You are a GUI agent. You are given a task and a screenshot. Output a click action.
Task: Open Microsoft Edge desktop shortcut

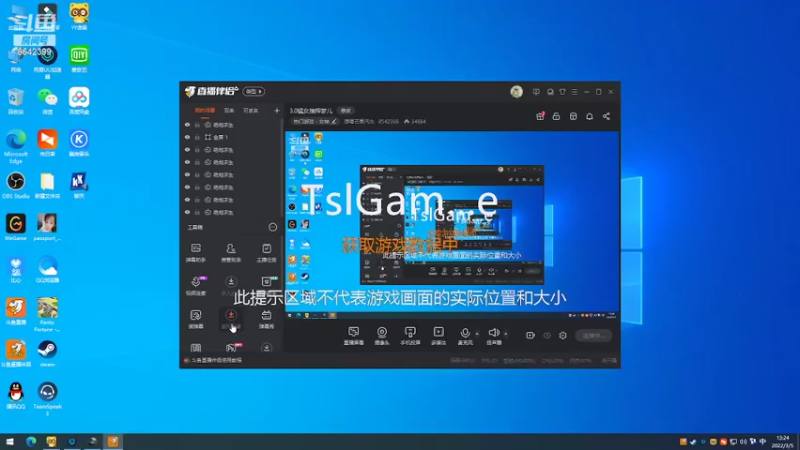point(16,146)
